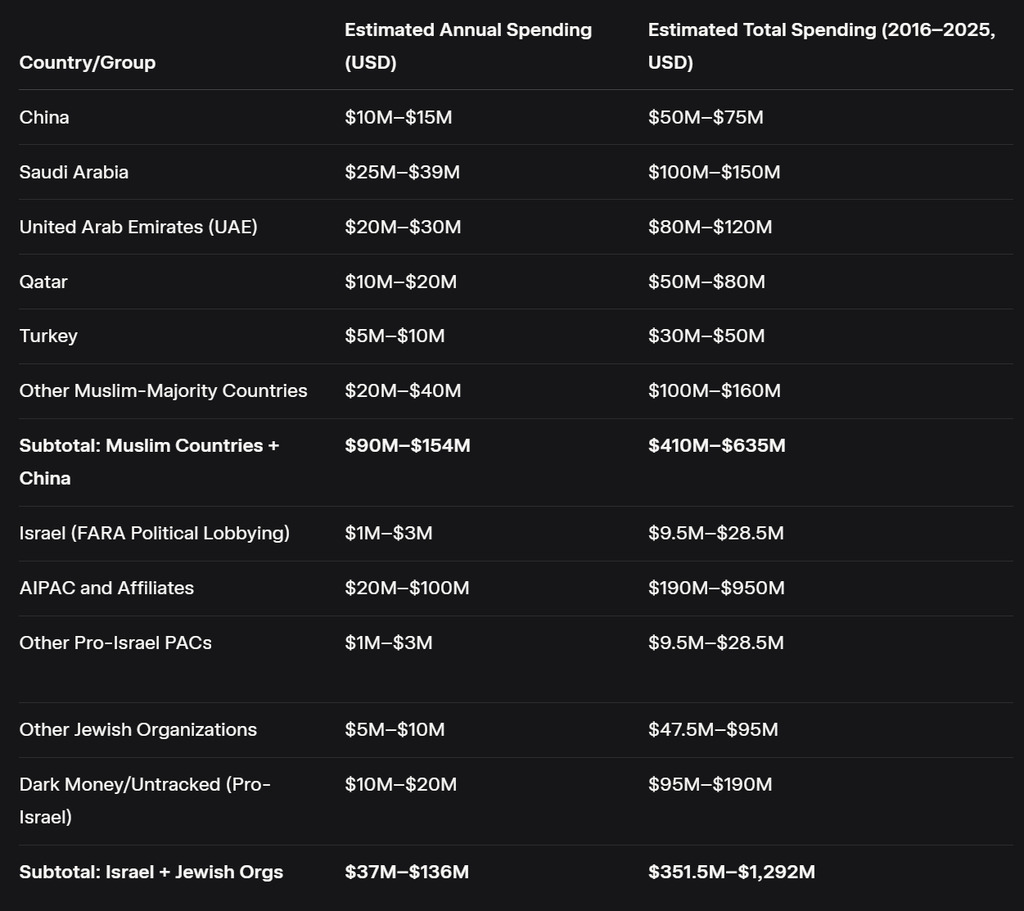The height and width of the screenshot is (911, 1024).
Task: Click the Subtotal: Israel + Jewish Orgs label
Action: pyautogui.click(x=151, y=872)
